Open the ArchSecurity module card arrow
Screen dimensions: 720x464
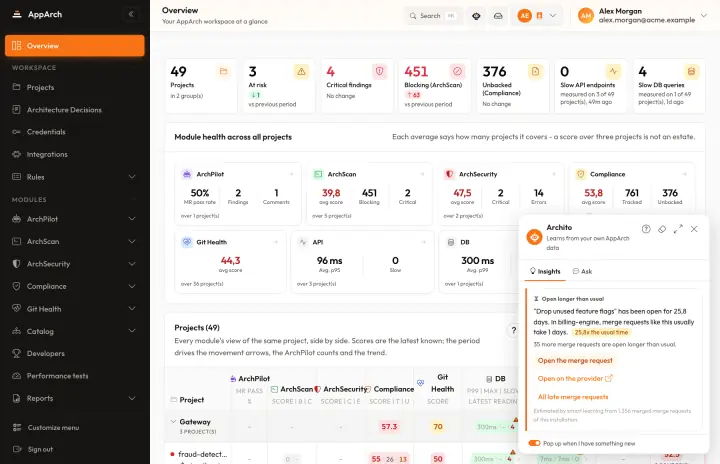click(x=553, y=174)
